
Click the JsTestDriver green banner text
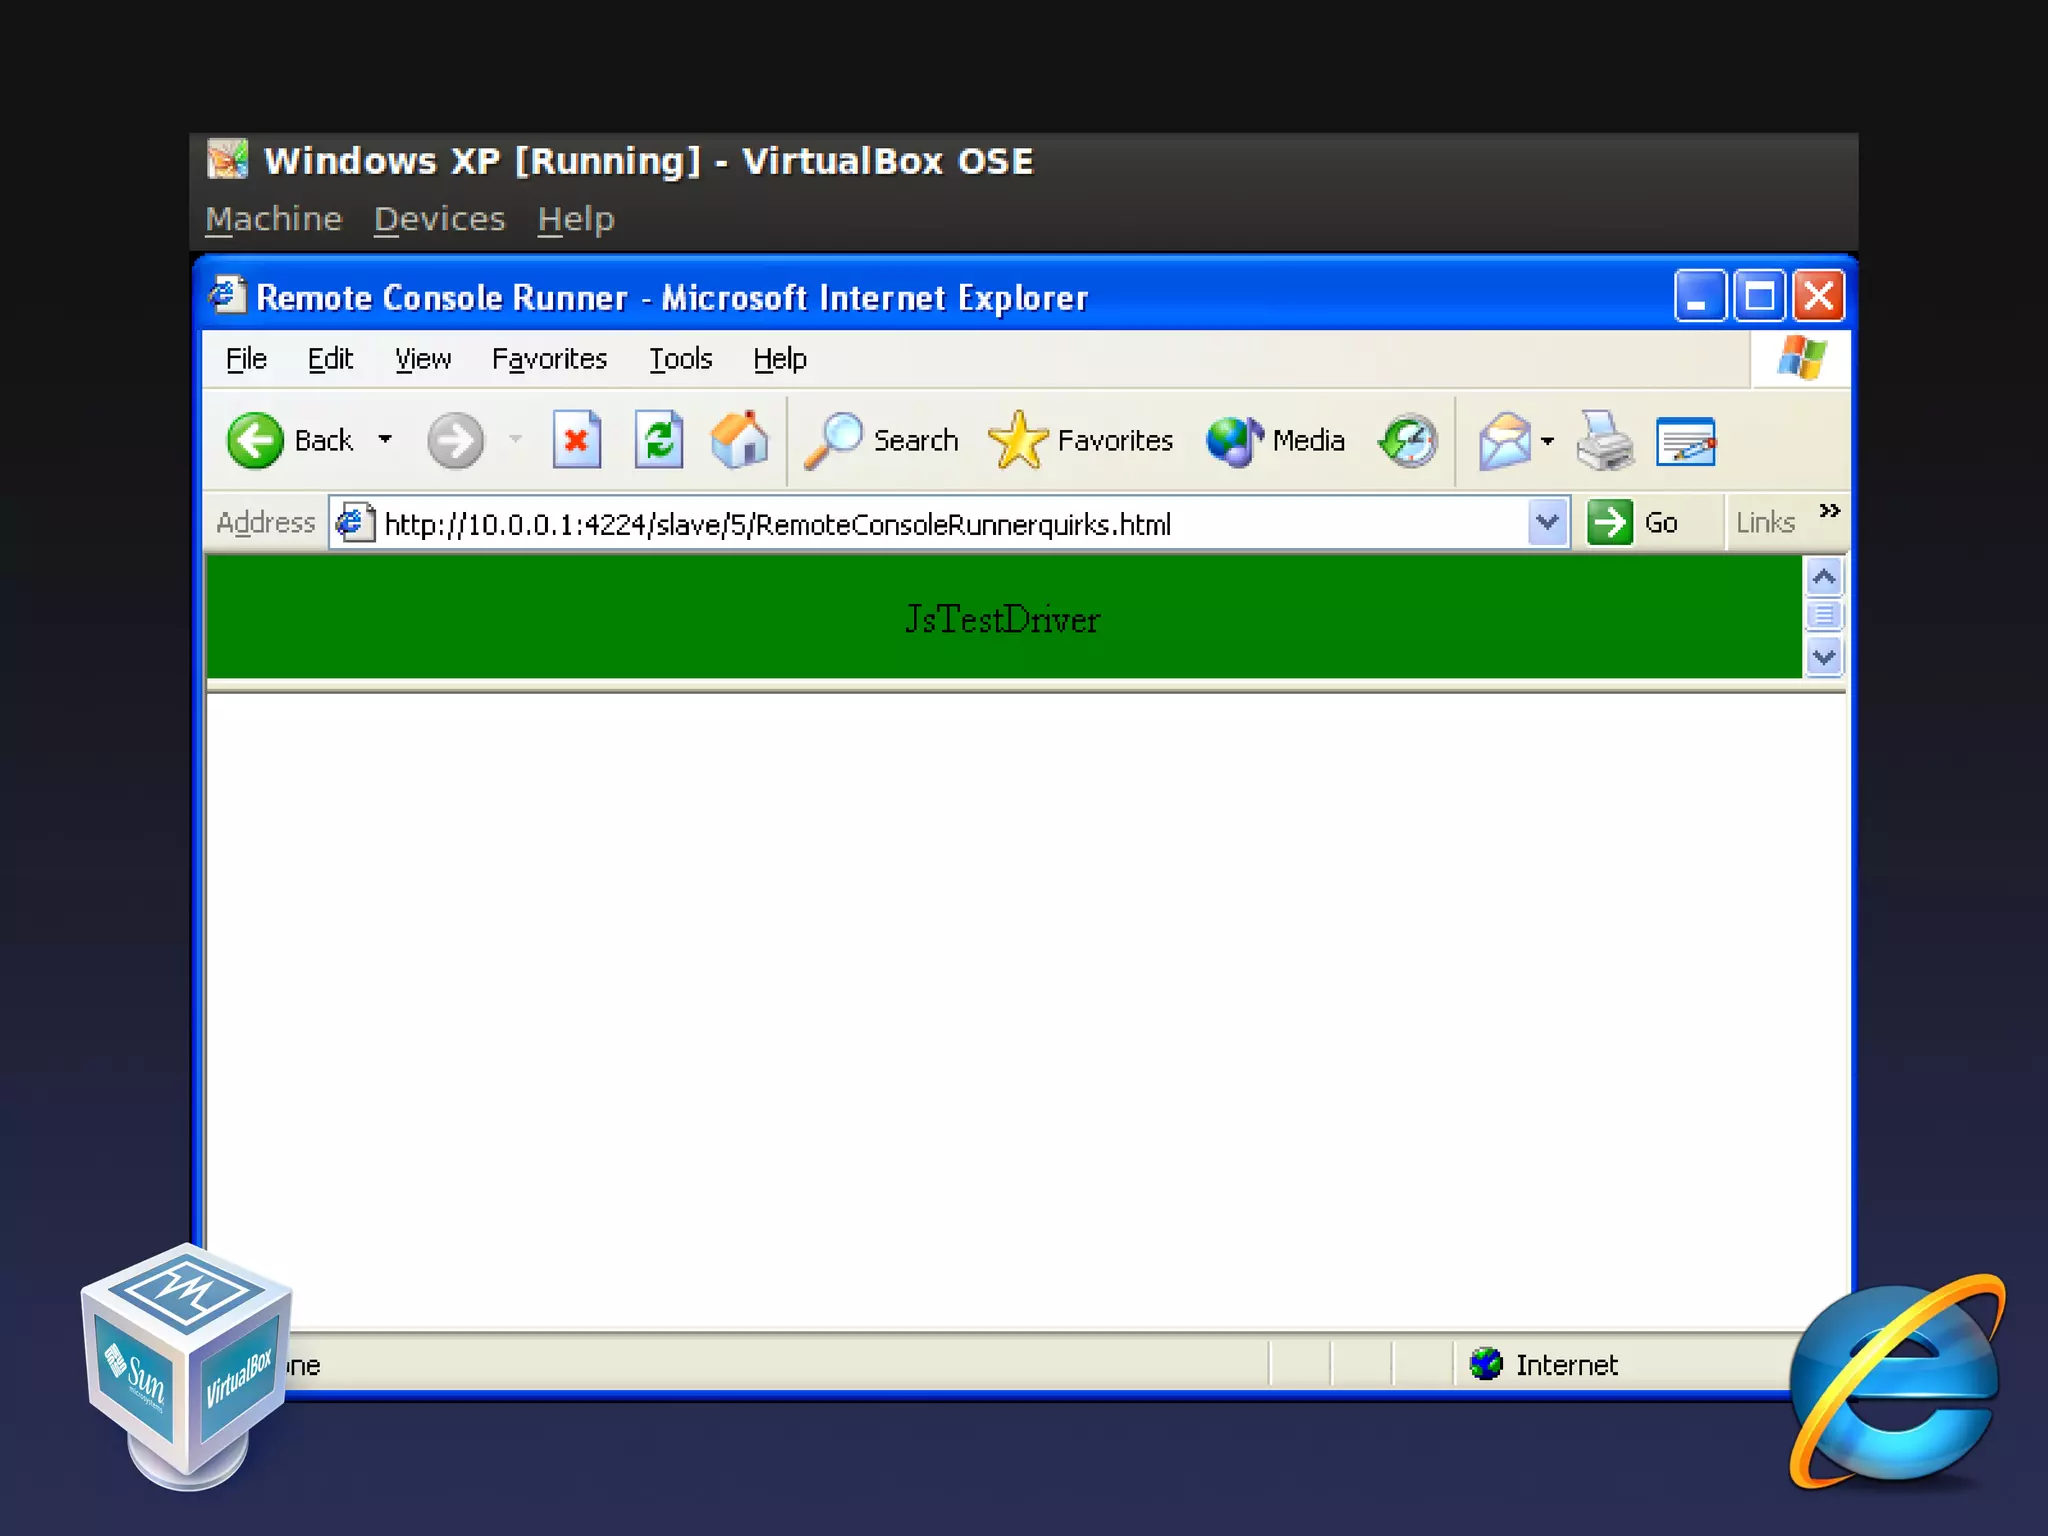[1002, 620]
